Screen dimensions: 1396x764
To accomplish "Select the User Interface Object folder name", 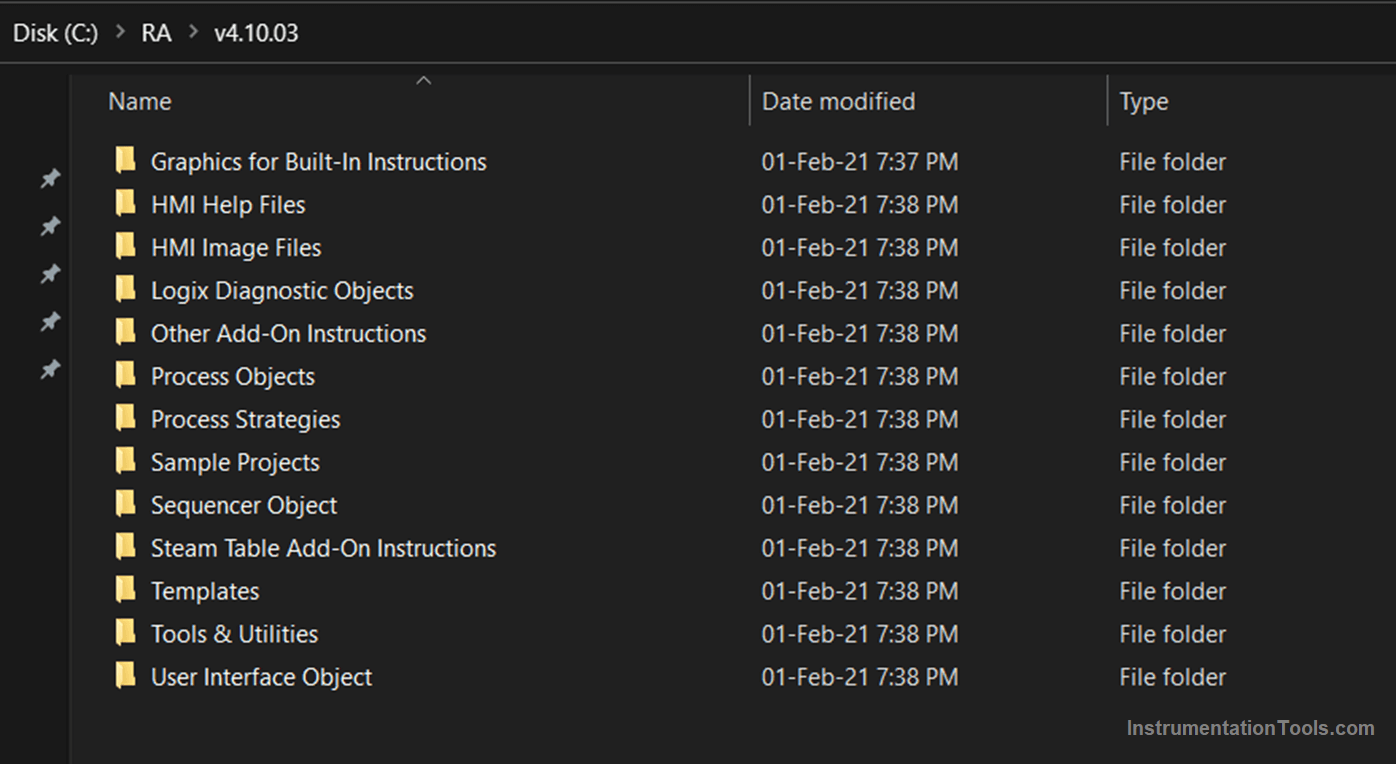I will [262, 678].
